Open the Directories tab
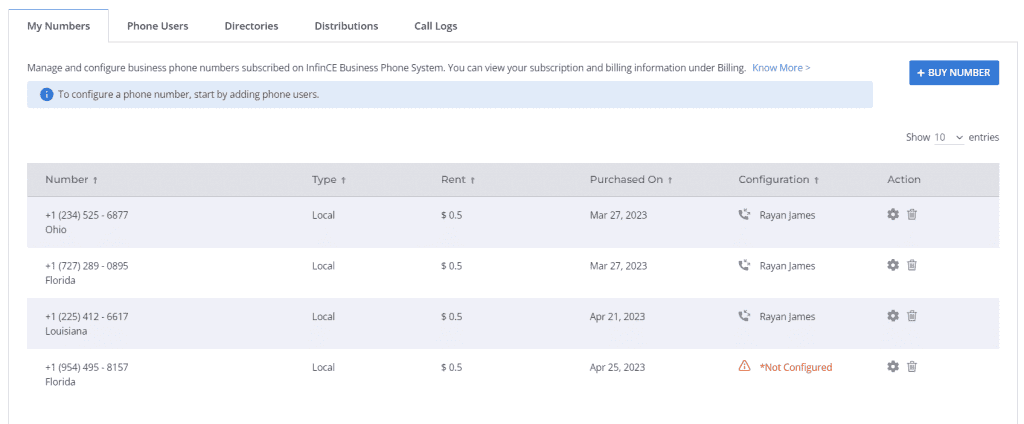1024x424 pixels. click(251, 26)
